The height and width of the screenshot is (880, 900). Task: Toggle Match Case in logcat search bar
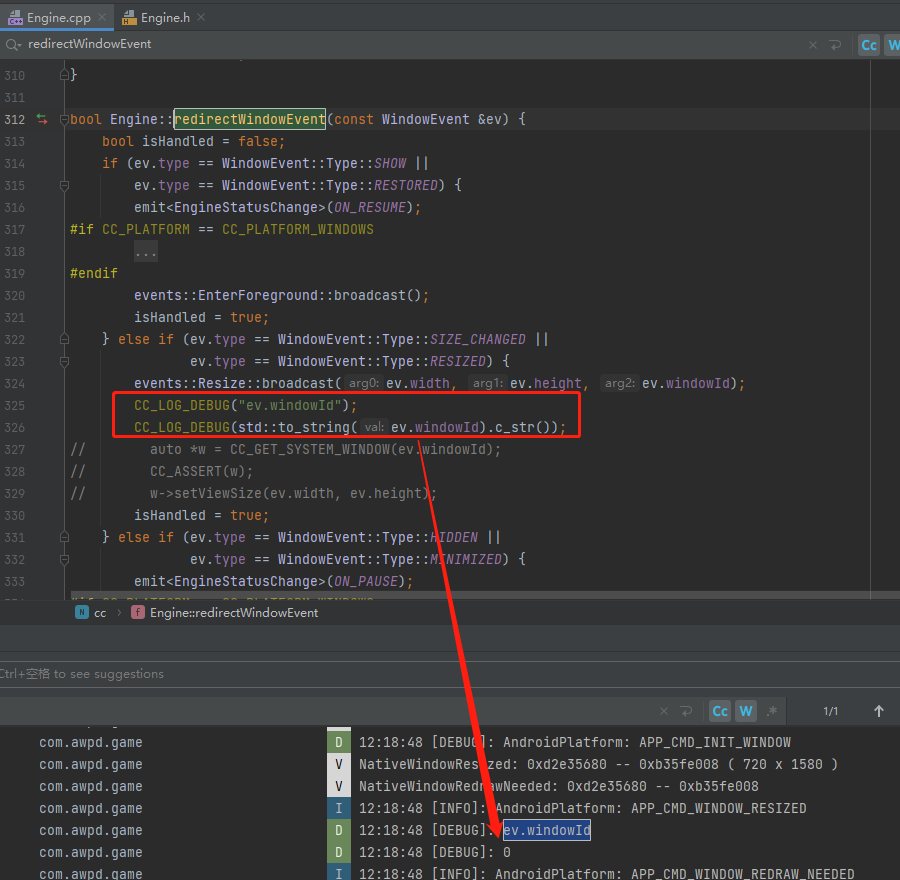click(x=720, y=711)
